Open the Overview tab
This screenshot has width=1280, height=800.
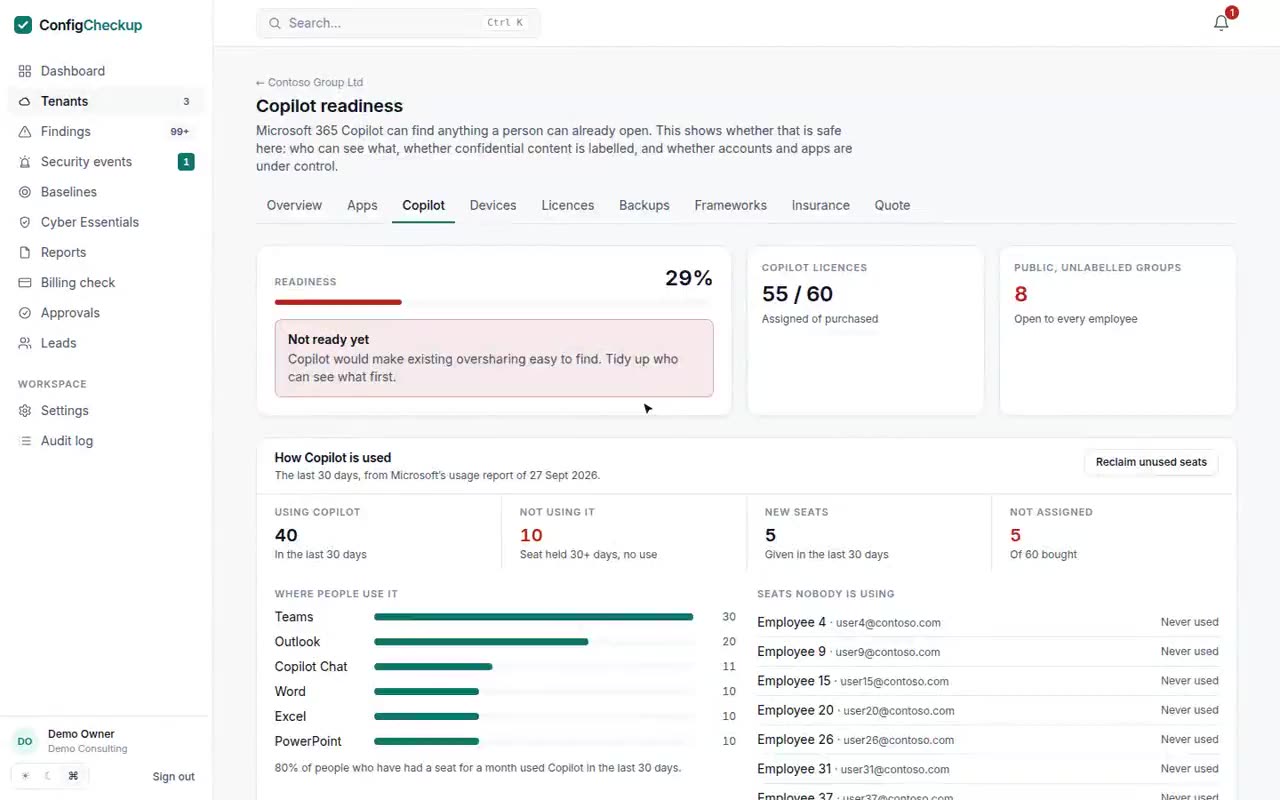click(294, 205)
